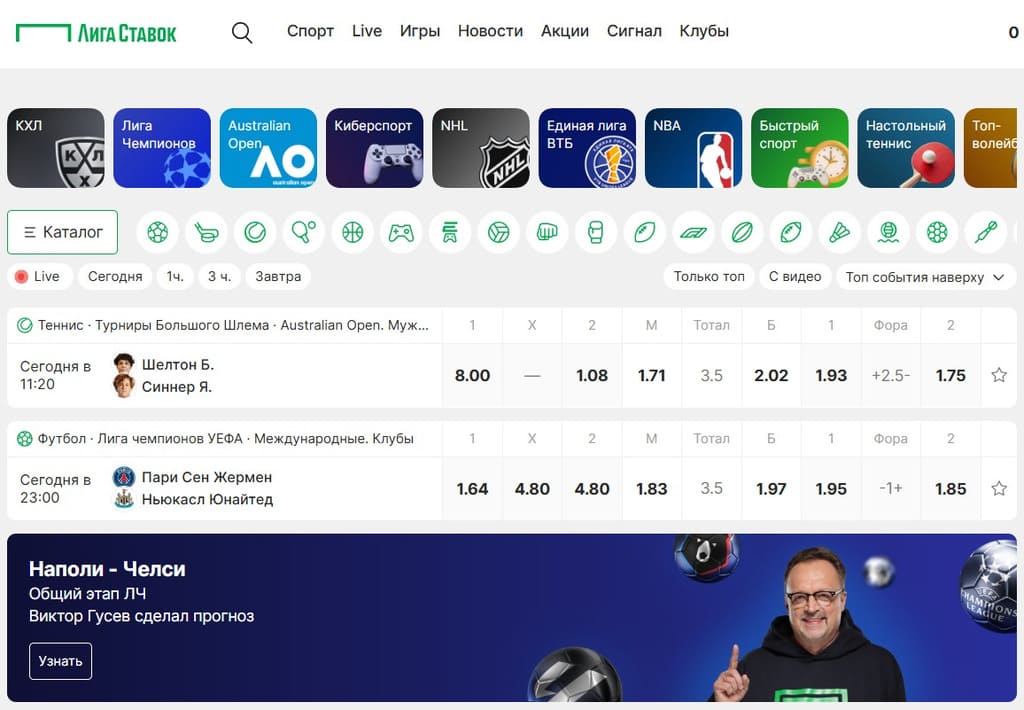Open the NHL league tile
The width and height of the screenshot is (1024, 710).
coord(481,148)
